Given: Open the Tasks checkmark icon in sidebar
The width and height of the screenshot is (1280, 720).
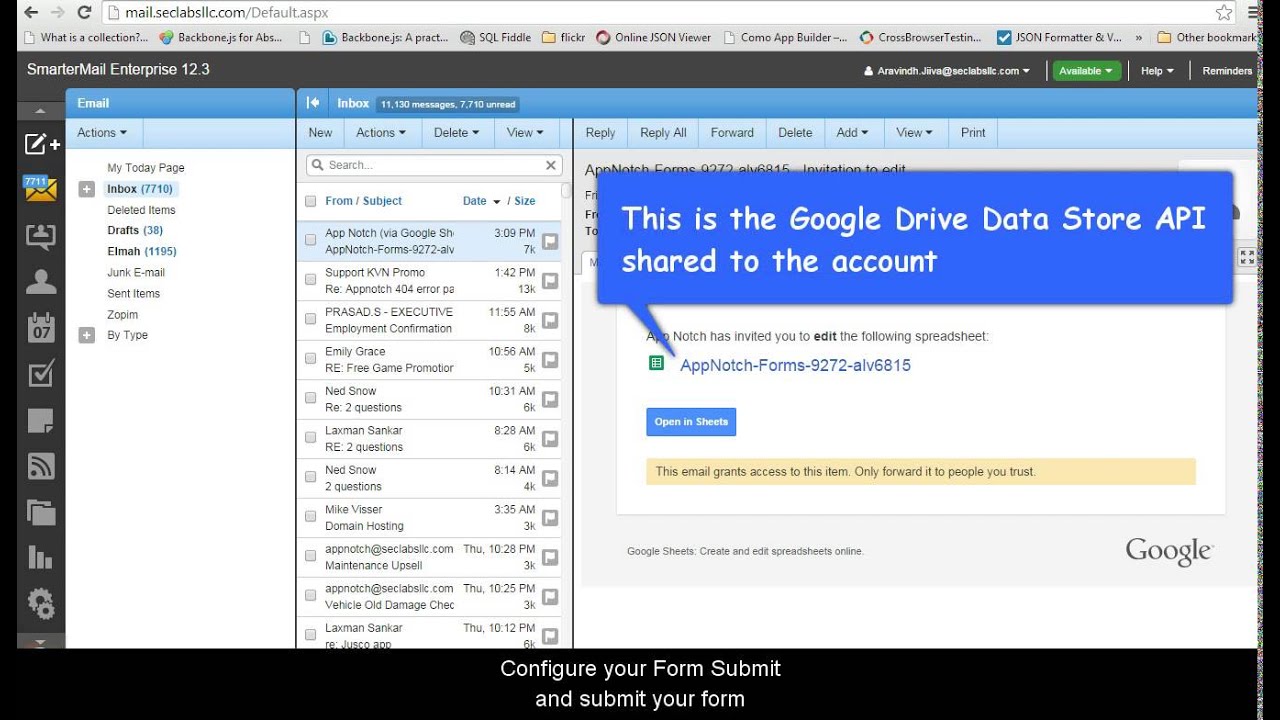Looking at the screenshot, I should click(41, 374).
